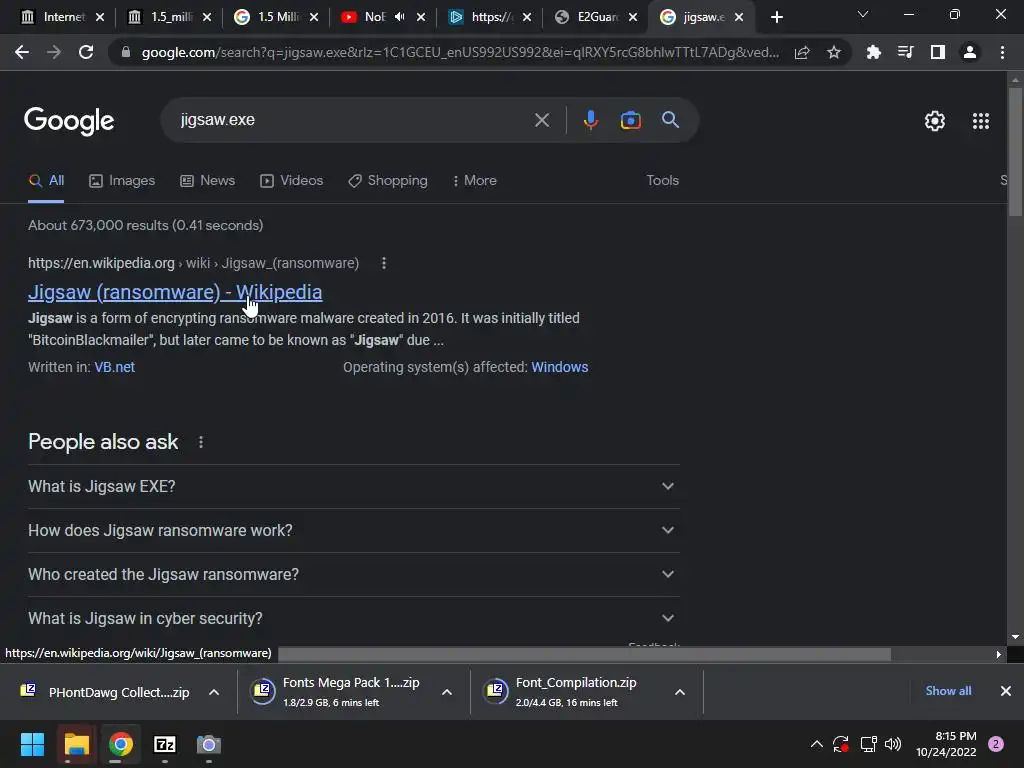Start a voice search with the microphone
Screen dimensions: 1024x768
pyautogui.click(x=590, y=120)
